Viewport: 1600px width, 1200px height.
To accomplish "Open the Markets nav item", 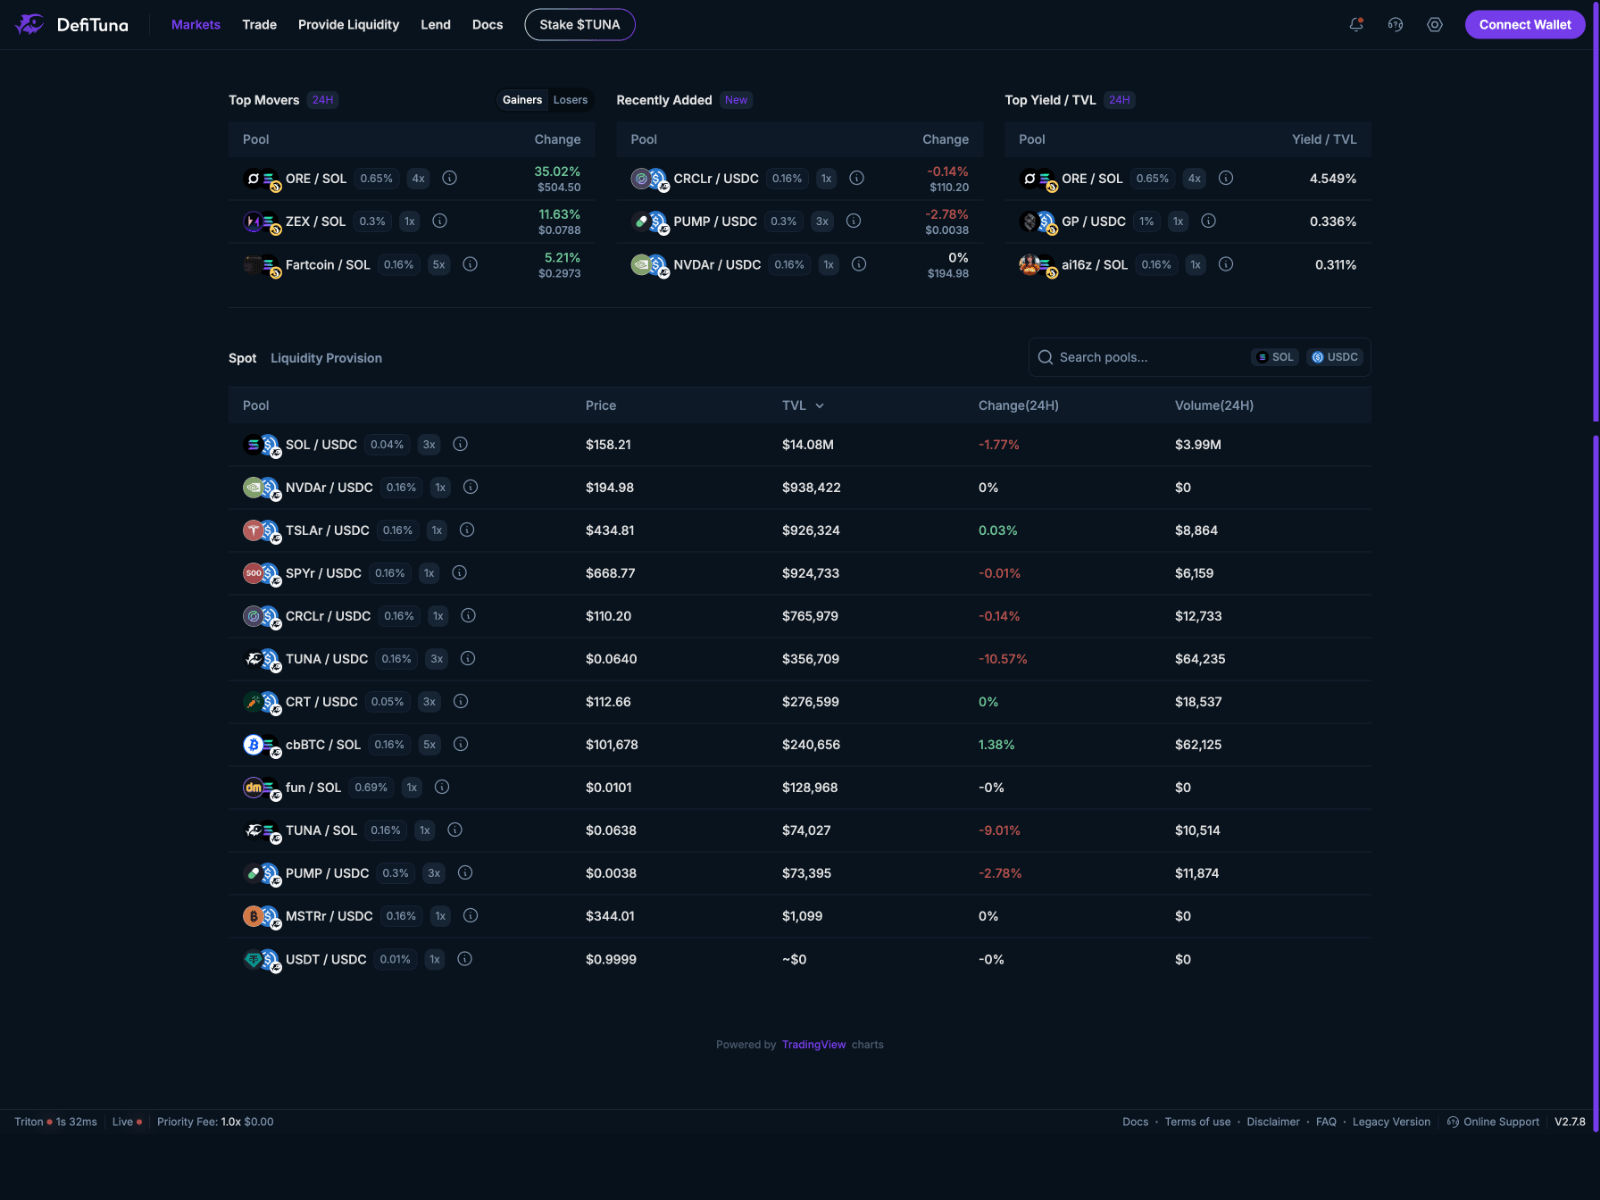I will click(196, 25).
